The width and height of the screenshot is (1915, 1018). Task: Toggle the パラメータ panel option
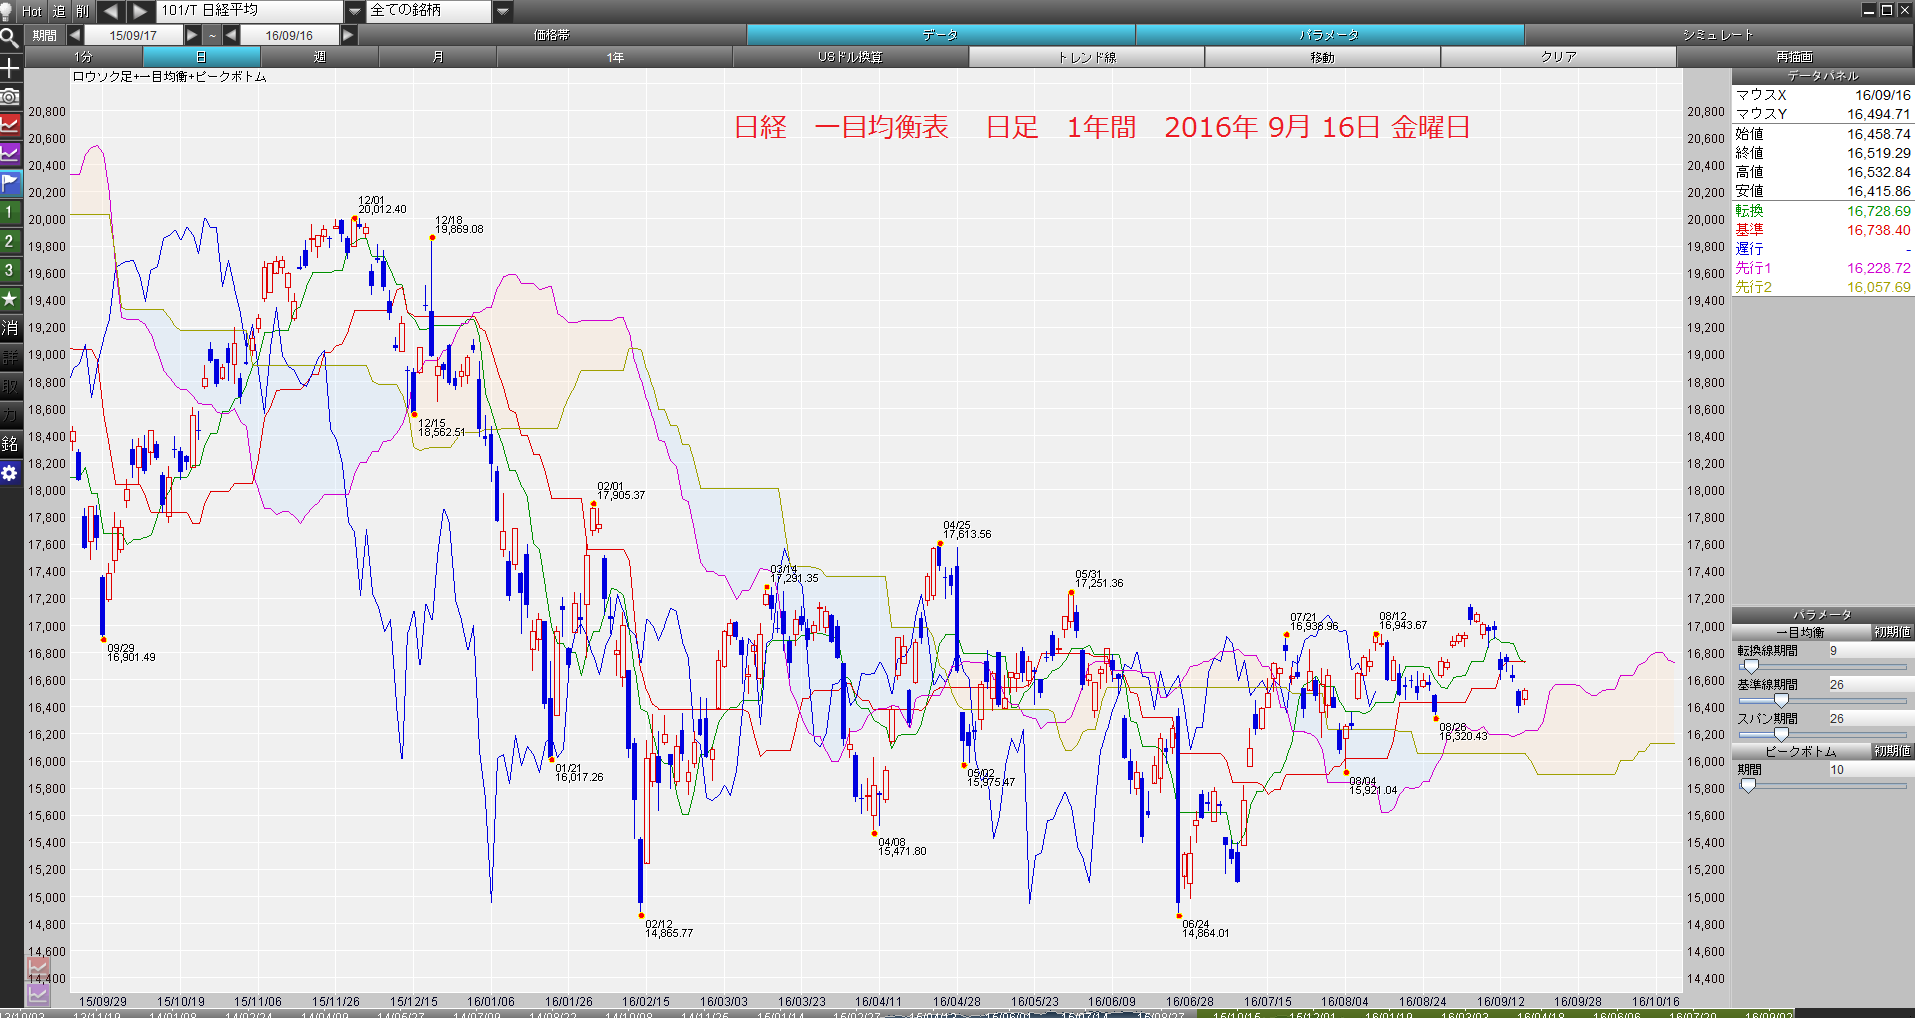click(1330, 35)
